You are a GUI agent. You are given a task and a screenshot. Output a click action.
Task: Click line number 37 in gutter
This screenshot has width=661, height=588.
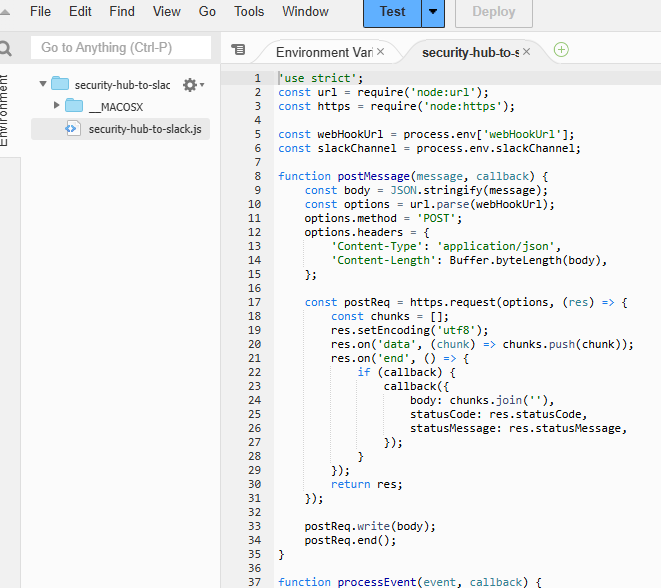tap(255, 582)
